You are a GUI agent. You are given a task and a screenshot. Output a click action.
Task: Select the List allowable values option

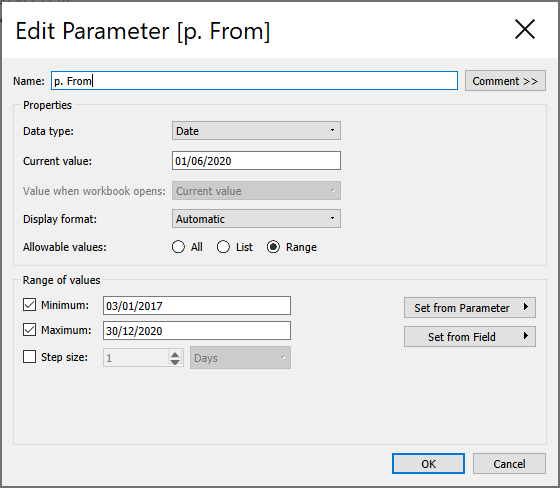click(x=223, y=247)
